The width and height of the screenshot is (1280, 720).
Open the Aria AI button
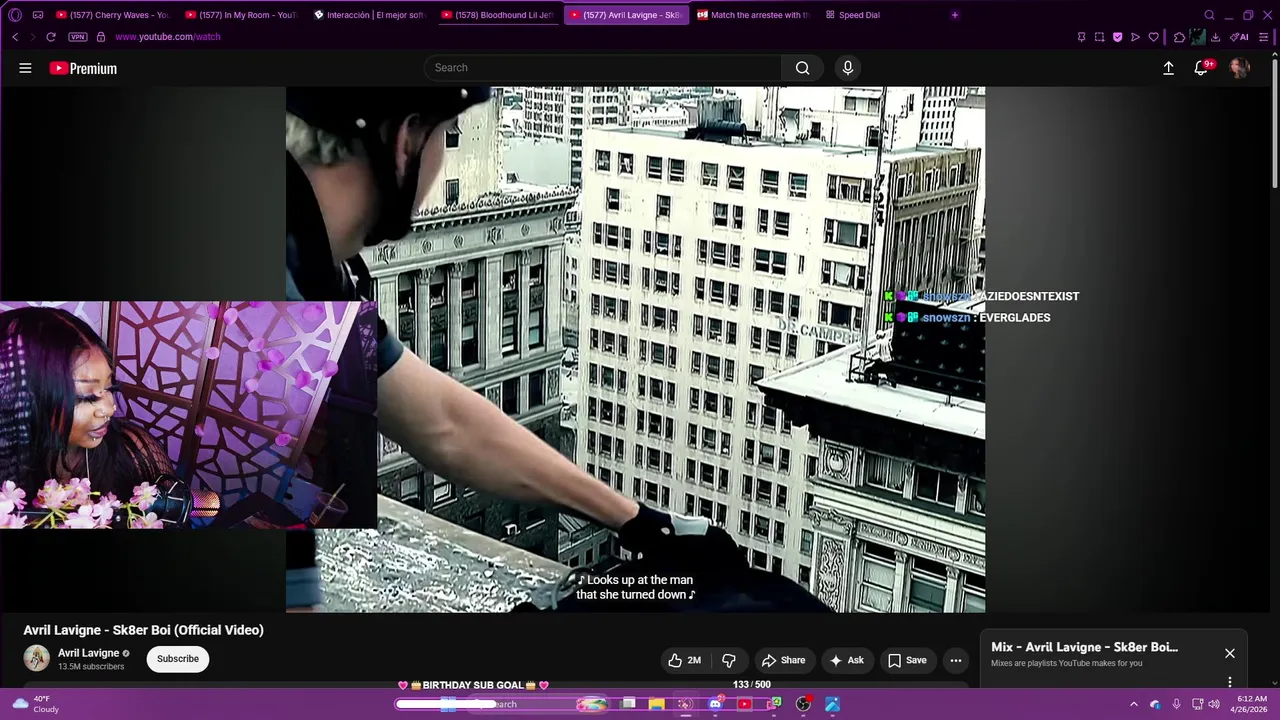point(1239,37)
